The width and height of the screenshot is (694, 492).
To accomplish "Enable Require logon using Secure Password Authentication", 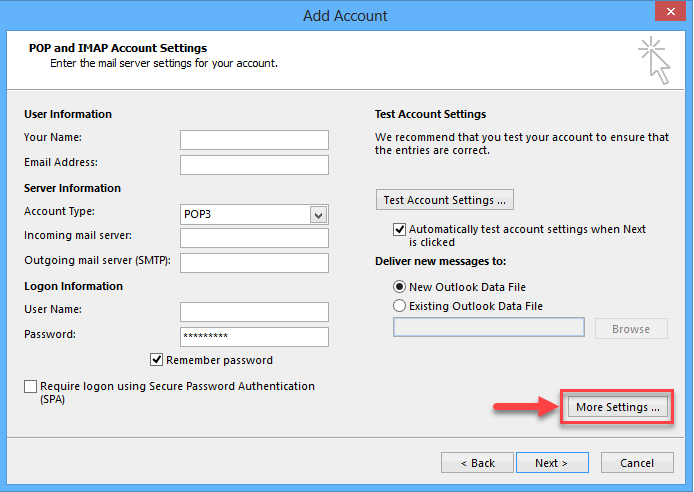I will tap(31, 386).
